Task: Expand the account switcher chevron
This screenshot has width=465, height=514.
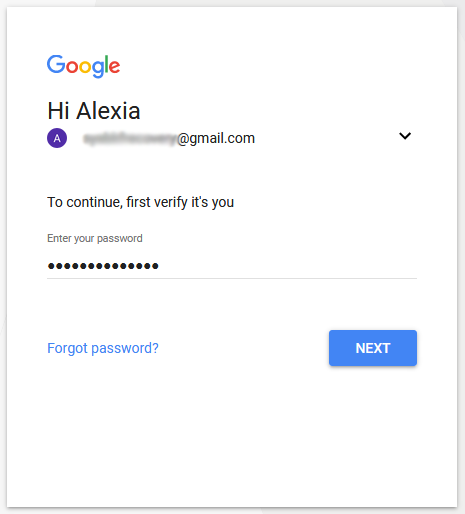Action: point(405,136)
